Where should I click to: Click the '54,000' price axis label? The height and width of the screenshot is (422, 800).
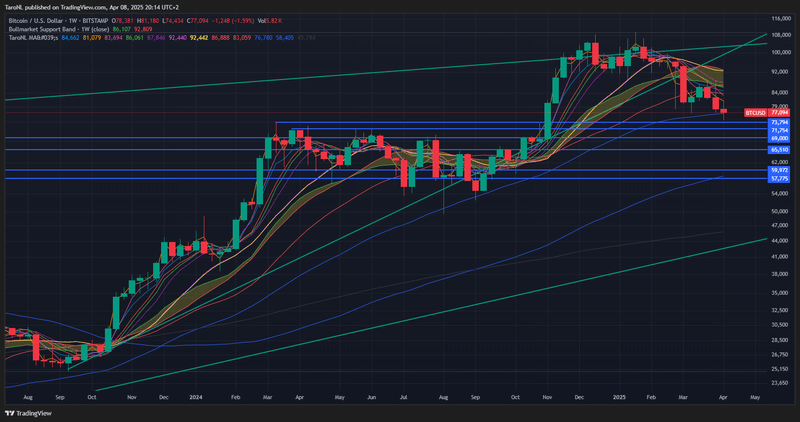pos(779,194)
